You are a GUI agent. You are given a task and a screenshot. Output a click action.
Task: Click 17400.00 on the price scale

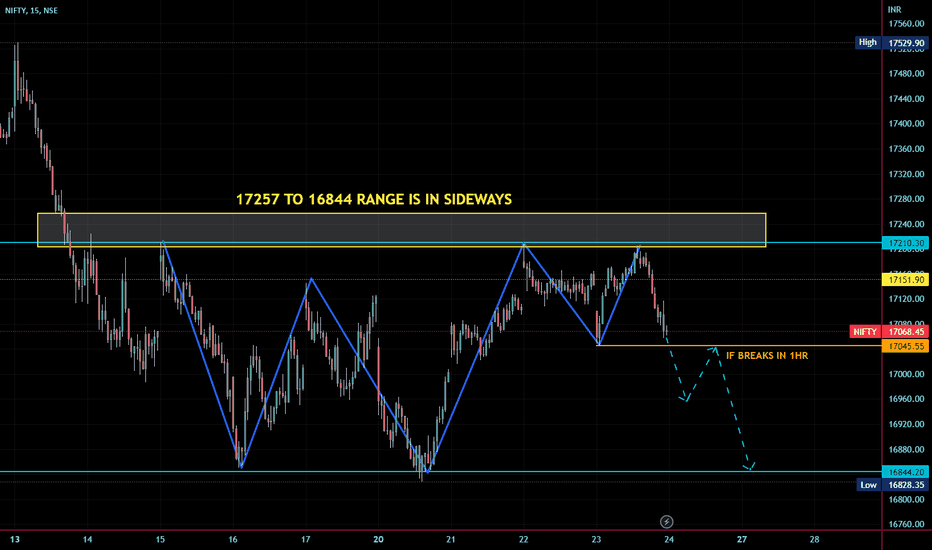point(906,124)
